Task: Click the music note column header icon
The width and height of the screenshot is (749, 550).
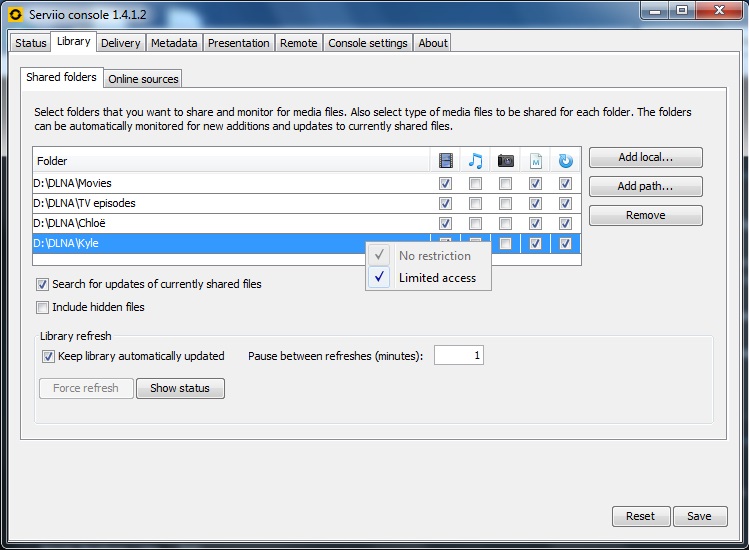Action: tap(475, 161)
